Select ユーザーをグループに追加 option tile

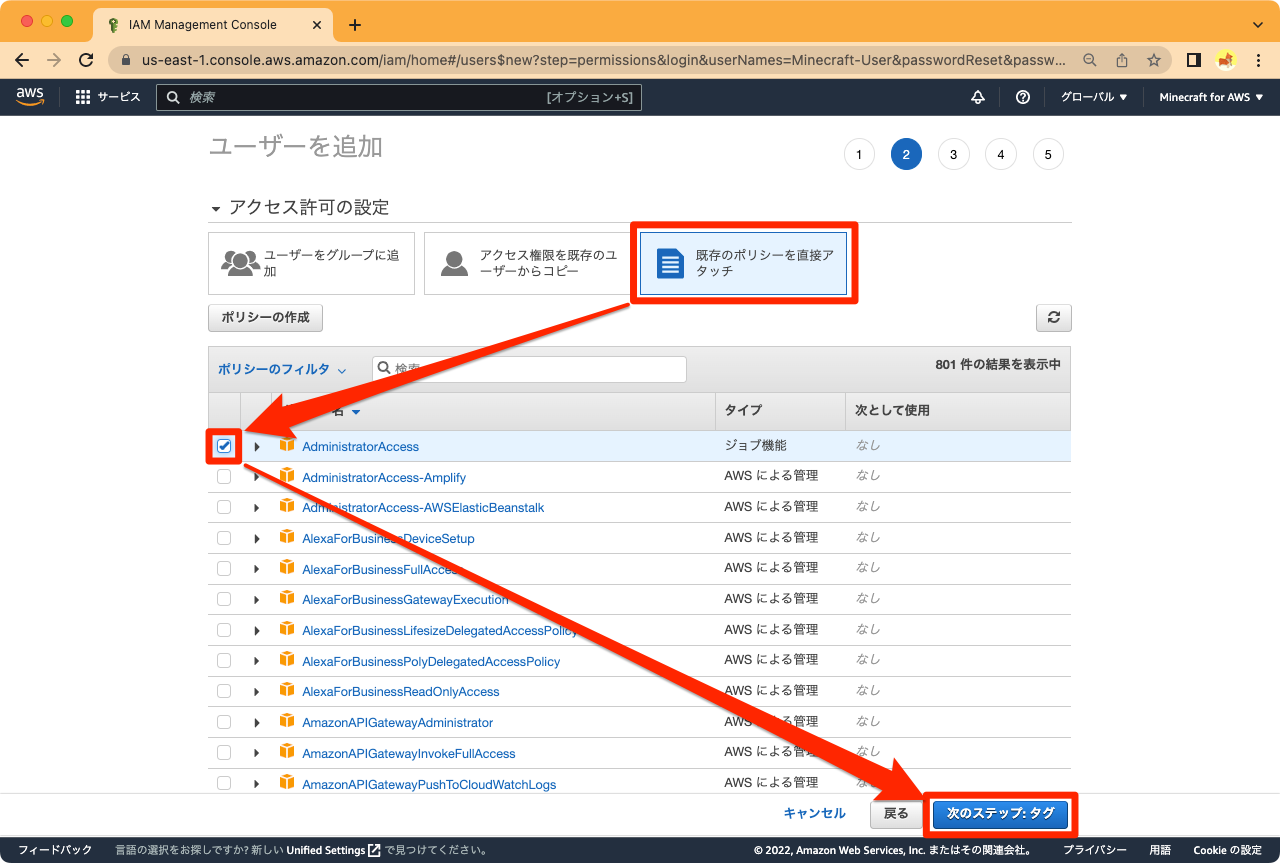pyautogui.click(x=311, y=263)
